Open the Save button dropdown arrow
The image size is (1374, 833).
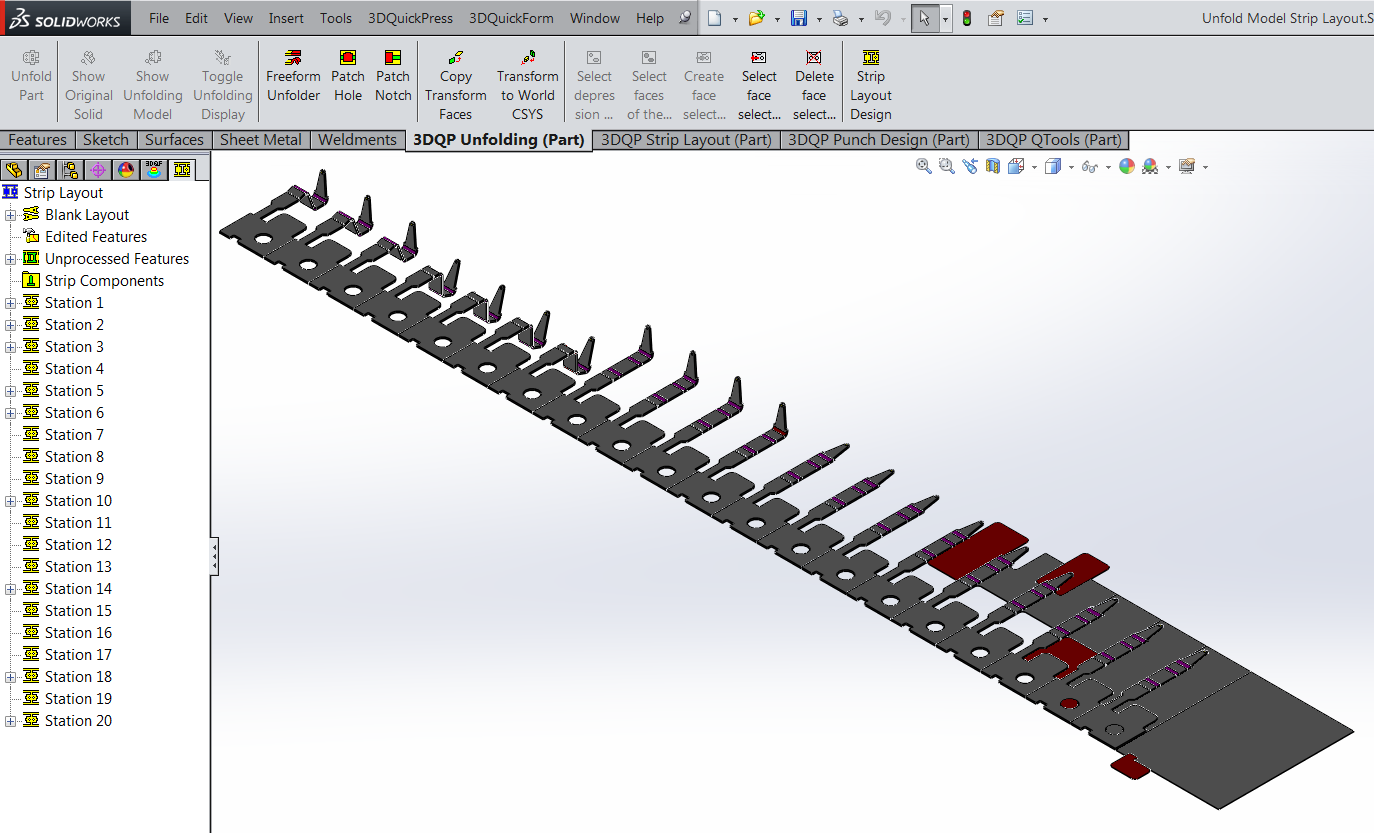(818, 19)
